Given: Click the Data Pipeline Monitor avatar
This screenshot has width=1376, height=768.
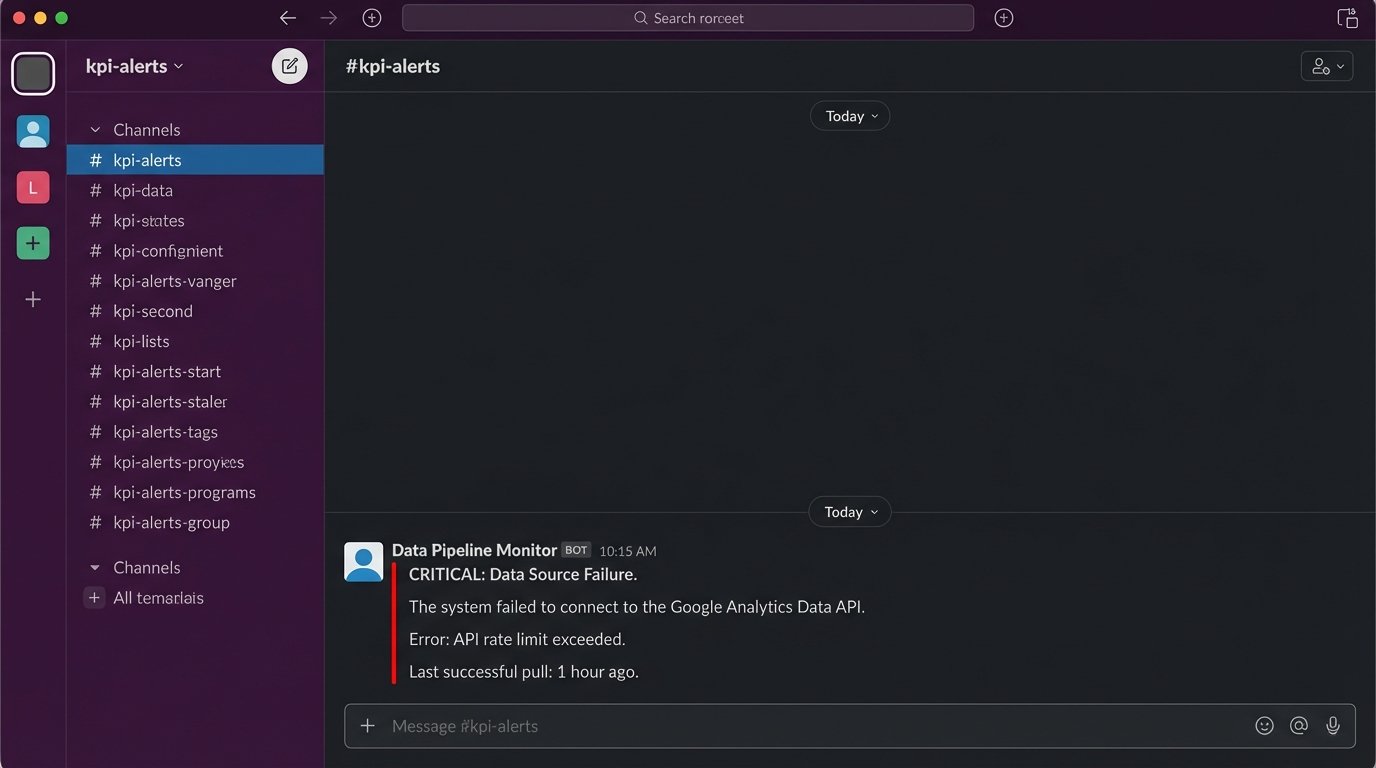Looking at the screenshot, I should (x=363, y=562).
